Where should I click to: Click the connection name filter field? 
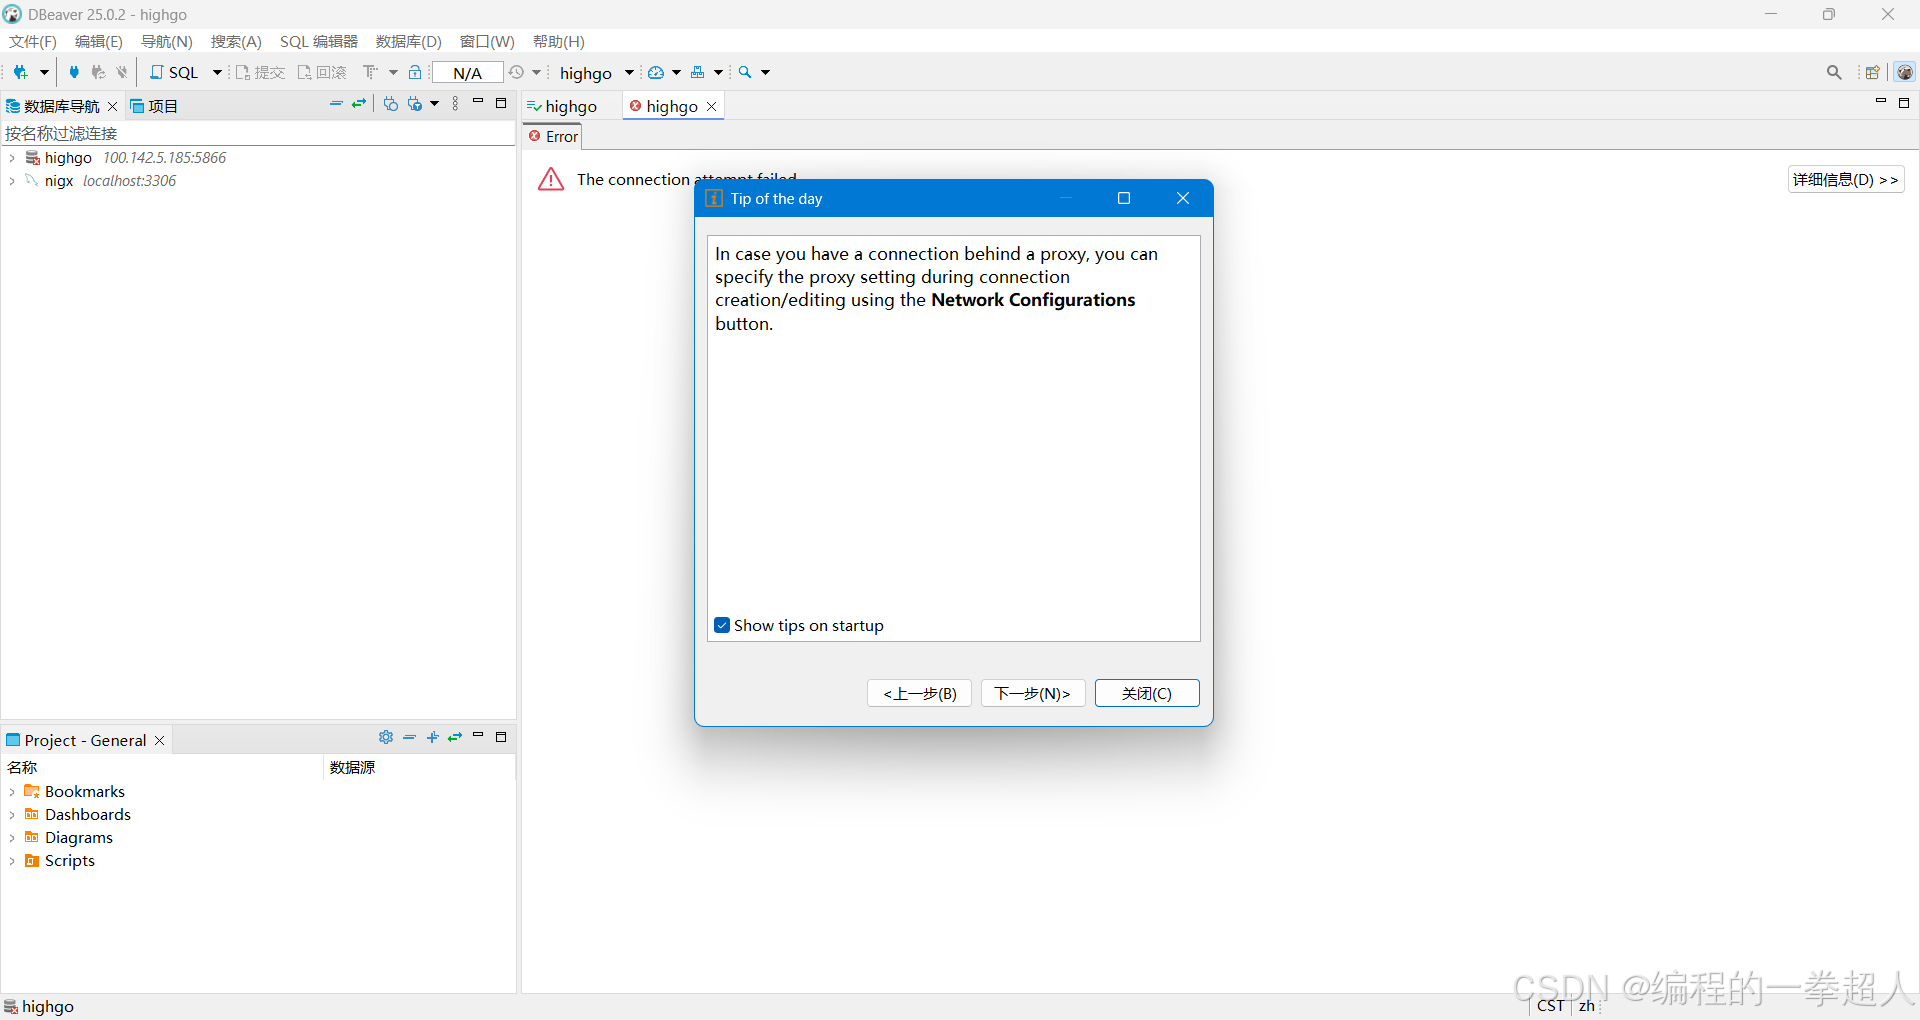pyautogui.click(x=258, y=133)
